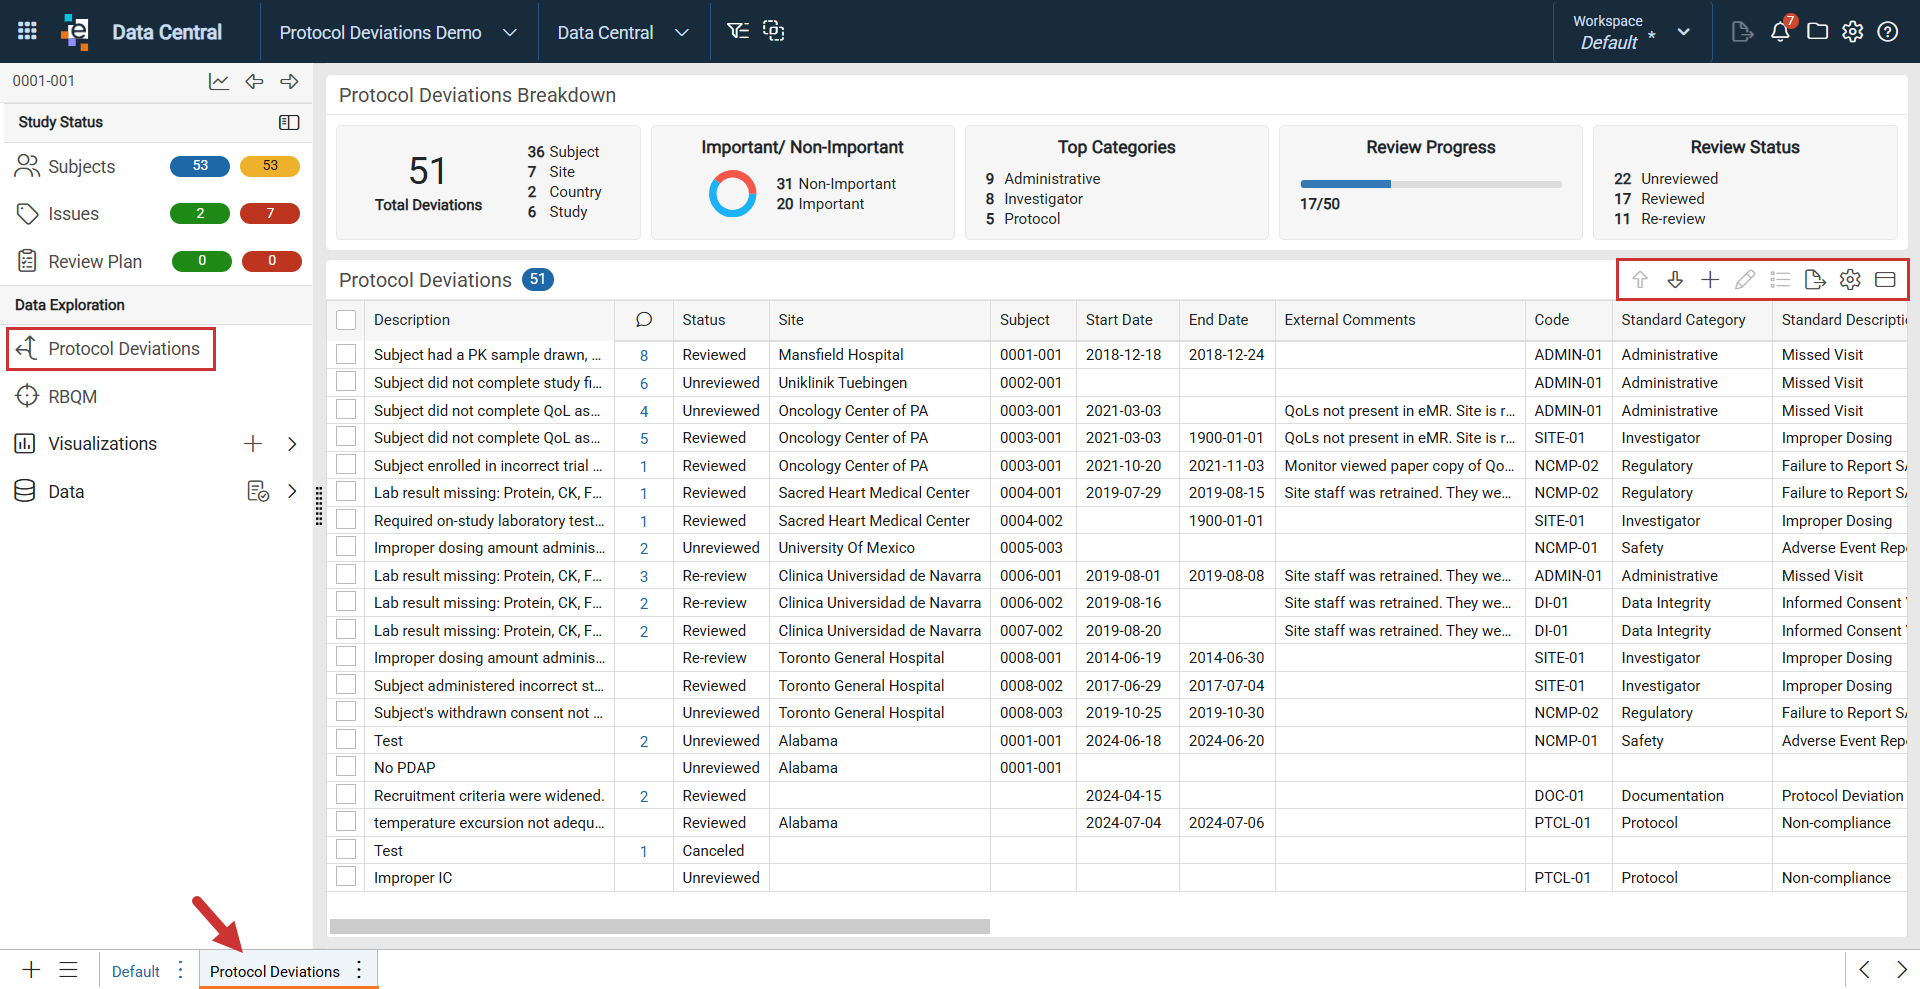Click the blue 53 Subjects badge
The image size is (1920, 989).
pos(200,166)
